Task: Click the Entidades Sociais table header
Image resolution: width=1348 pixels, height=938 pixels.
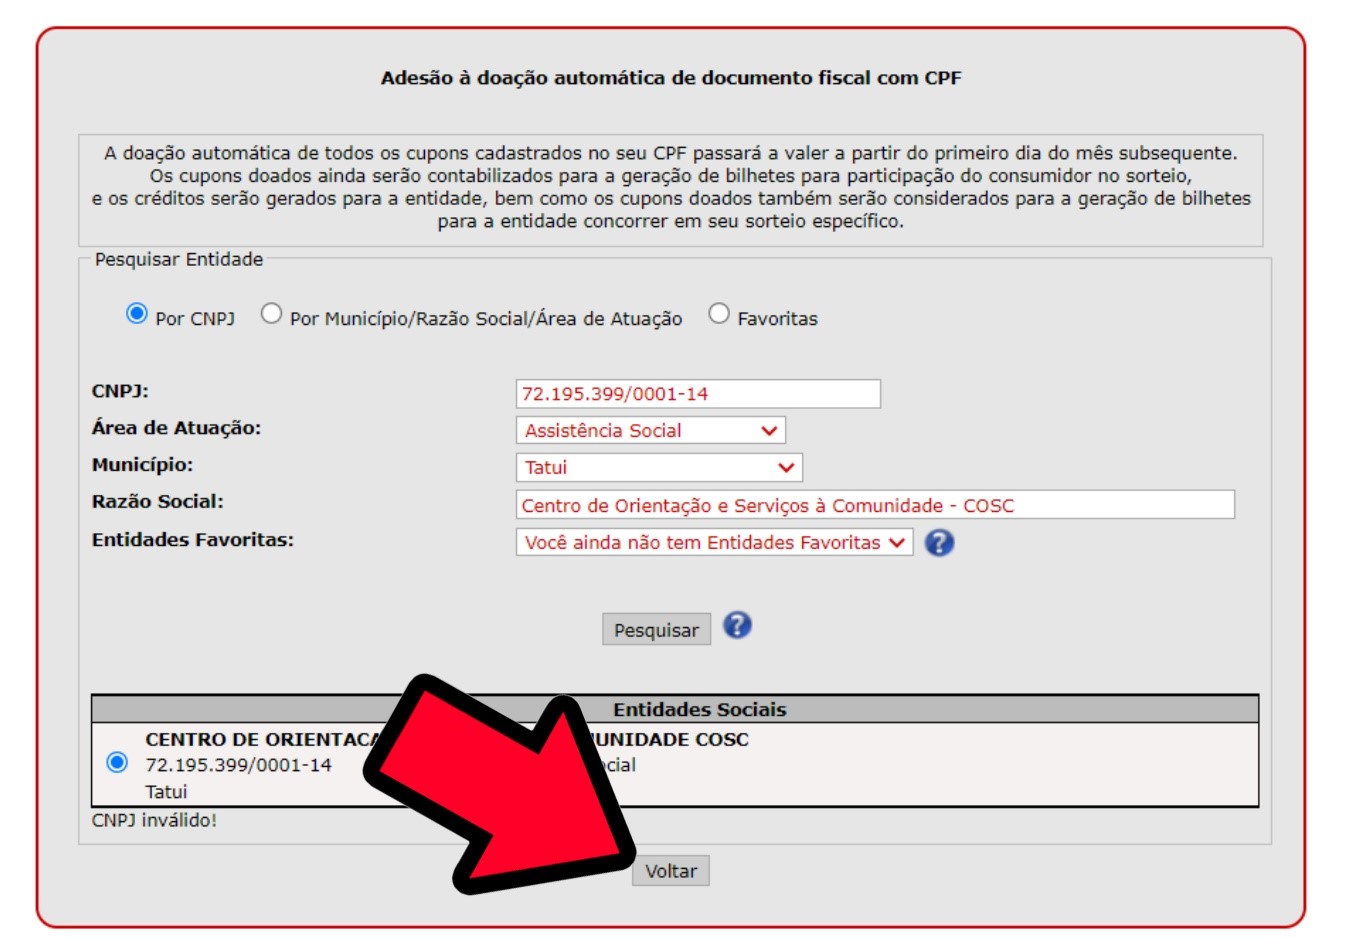Action: 675,709
